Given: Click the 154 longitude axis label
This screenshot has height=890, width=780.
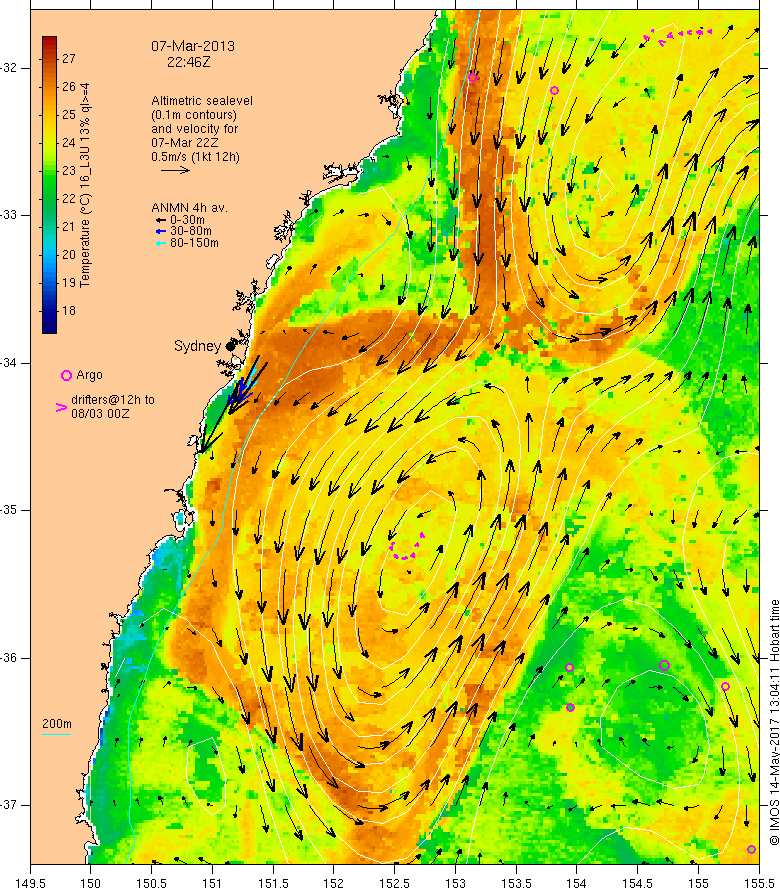Looking at the screenshot, I should (576, 884).
